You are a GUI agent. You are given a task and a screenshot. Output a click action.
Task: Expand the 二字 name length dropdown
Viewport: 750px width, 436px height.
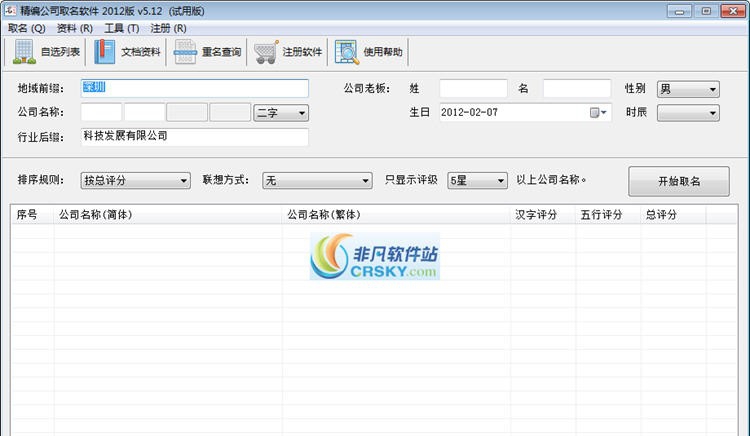pyautogui.click(x=281, y=113)
